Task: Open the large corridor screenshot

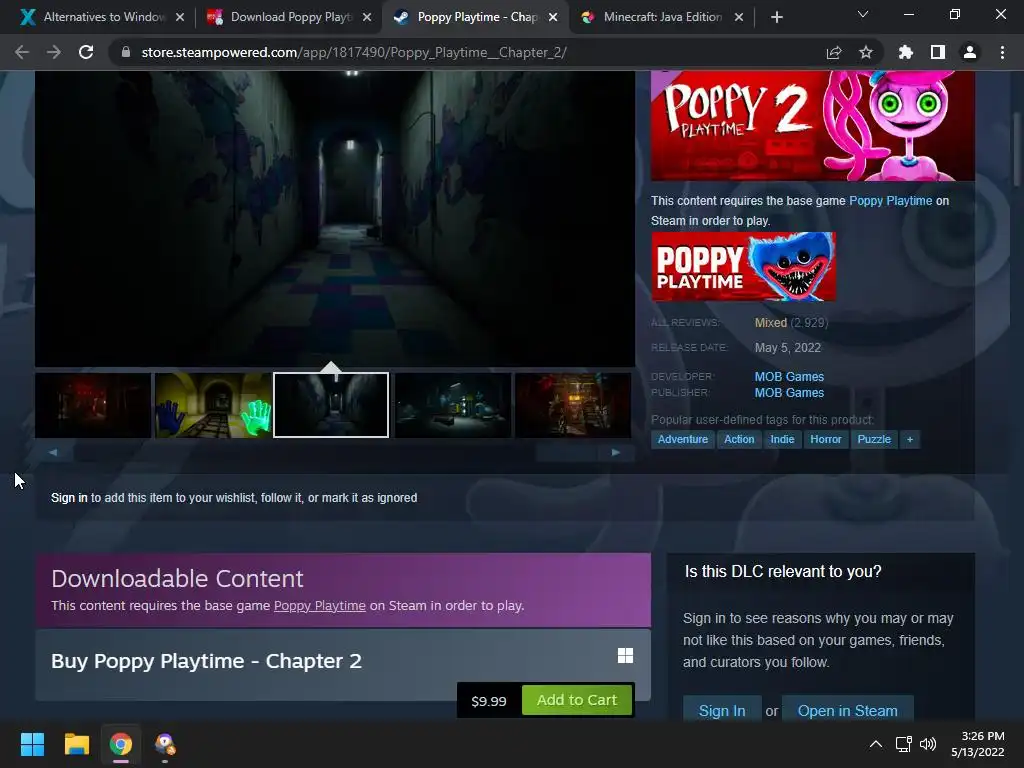Action: point(334,218)
